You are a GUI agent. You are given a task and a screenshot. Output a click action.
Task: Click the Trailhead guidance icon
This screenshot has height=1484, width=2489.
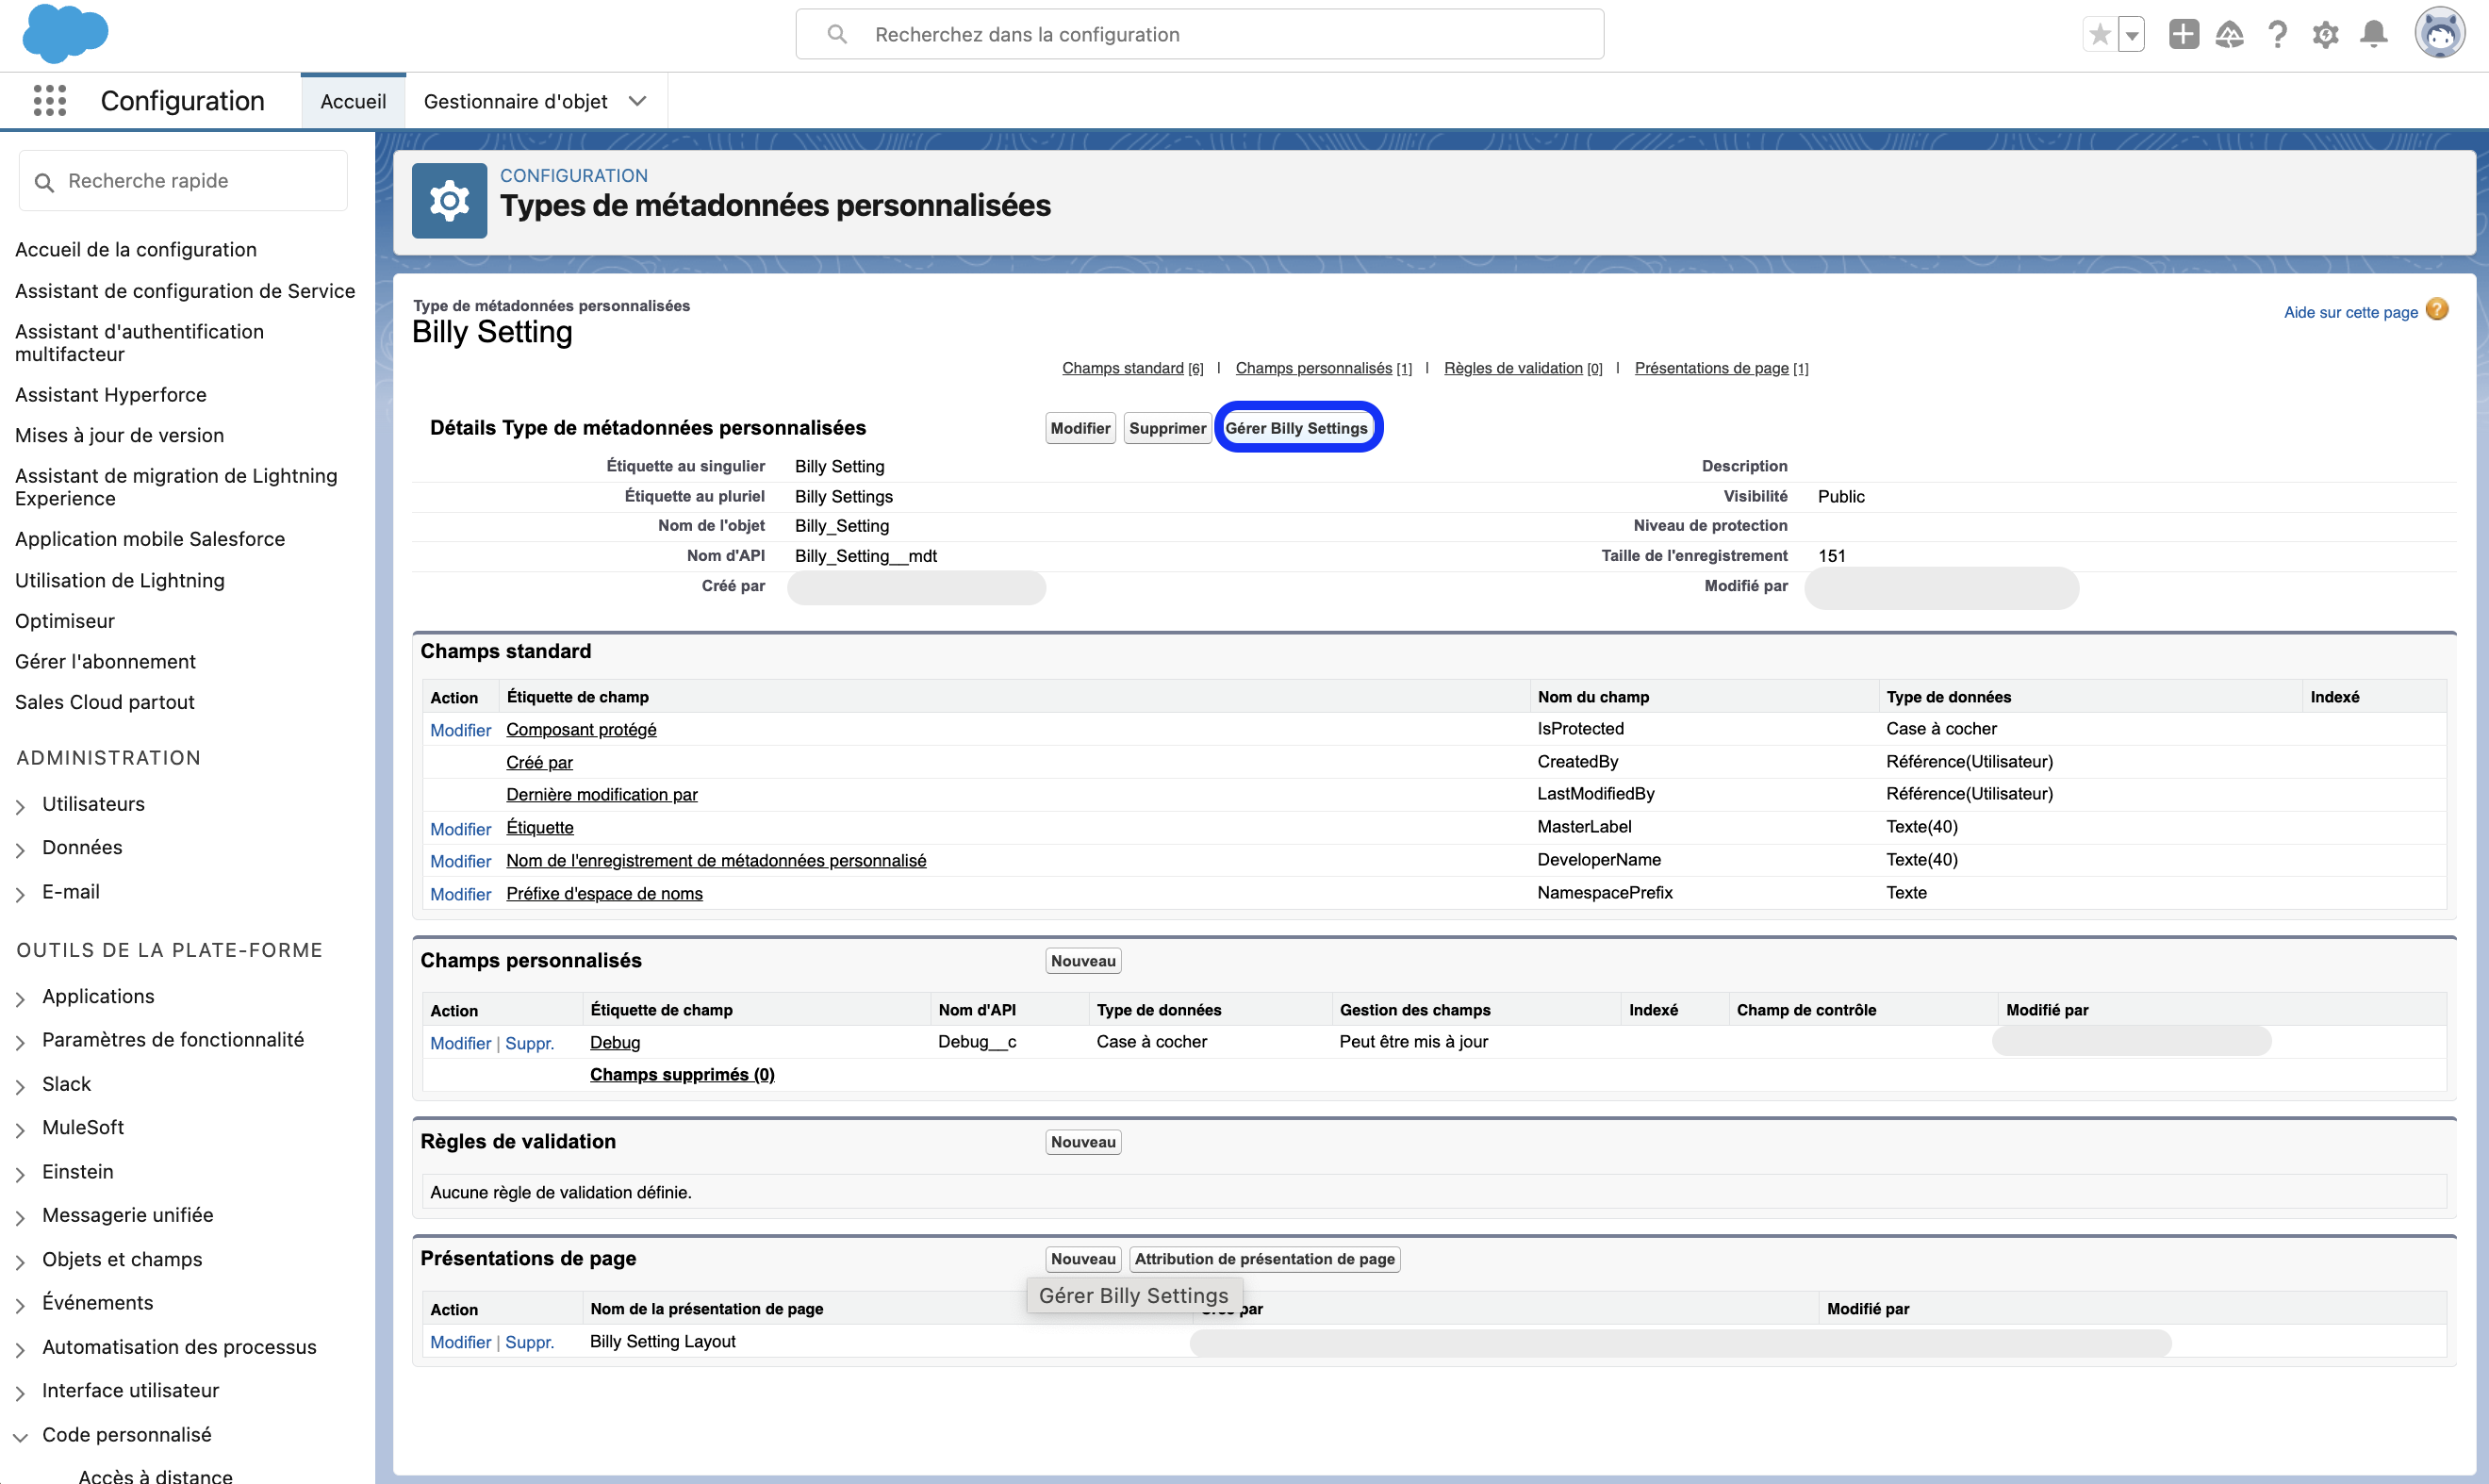[x=2229, y=35]
